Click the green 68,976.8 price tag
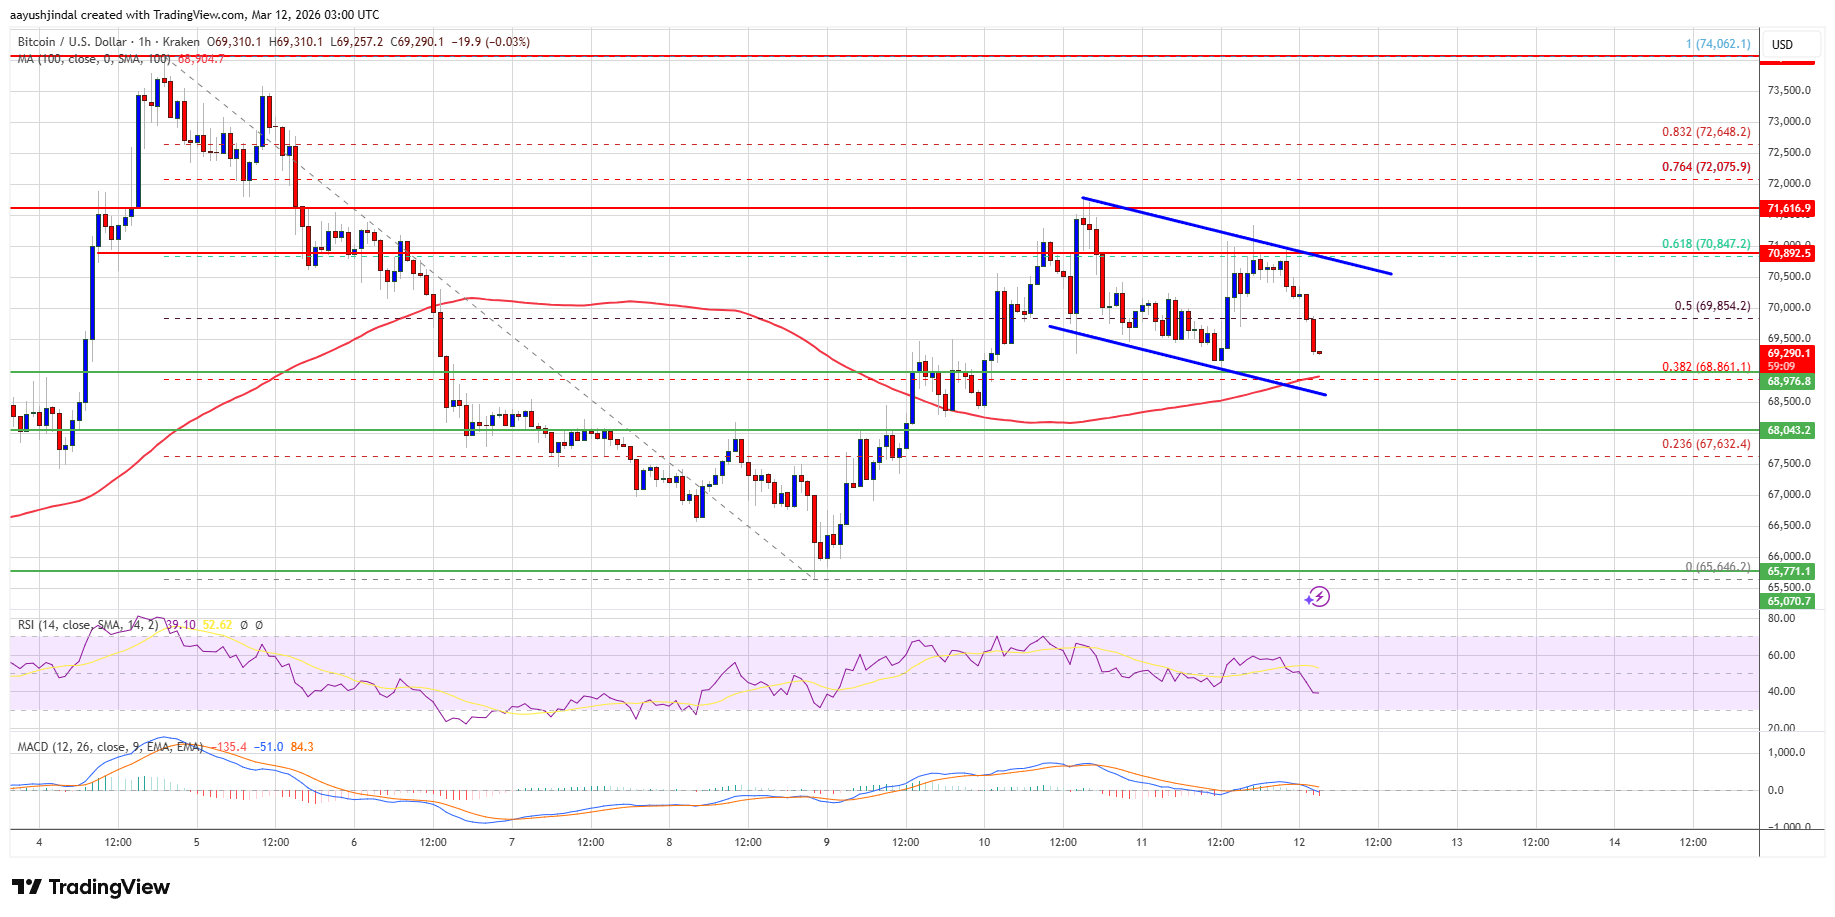 click(x=1788, y=381)
